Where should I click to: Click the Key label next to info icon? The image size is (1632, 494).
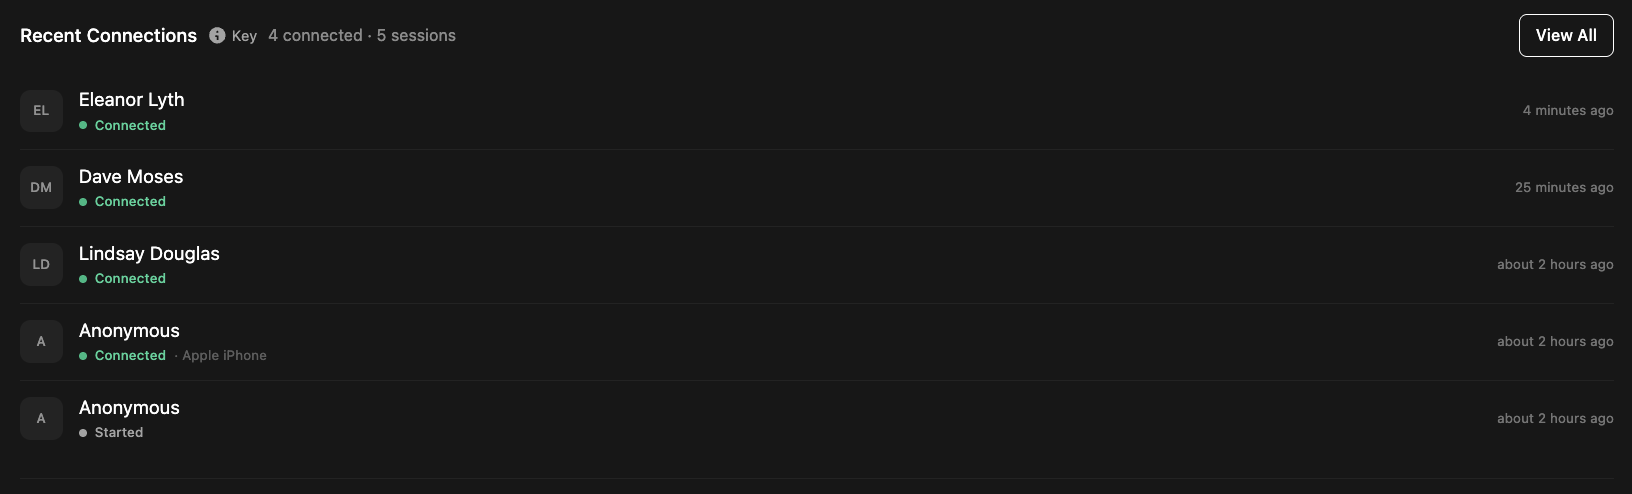click(244, 36)
